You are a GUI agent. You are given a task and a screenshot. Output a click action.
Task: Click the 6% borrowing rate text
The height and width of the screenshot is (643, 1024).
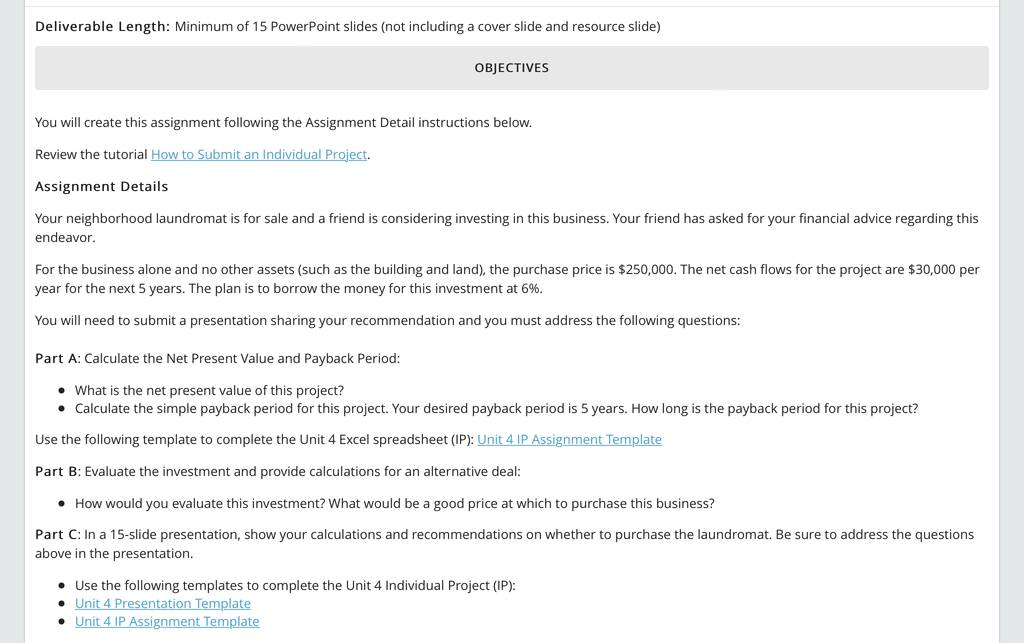(531, 289)
